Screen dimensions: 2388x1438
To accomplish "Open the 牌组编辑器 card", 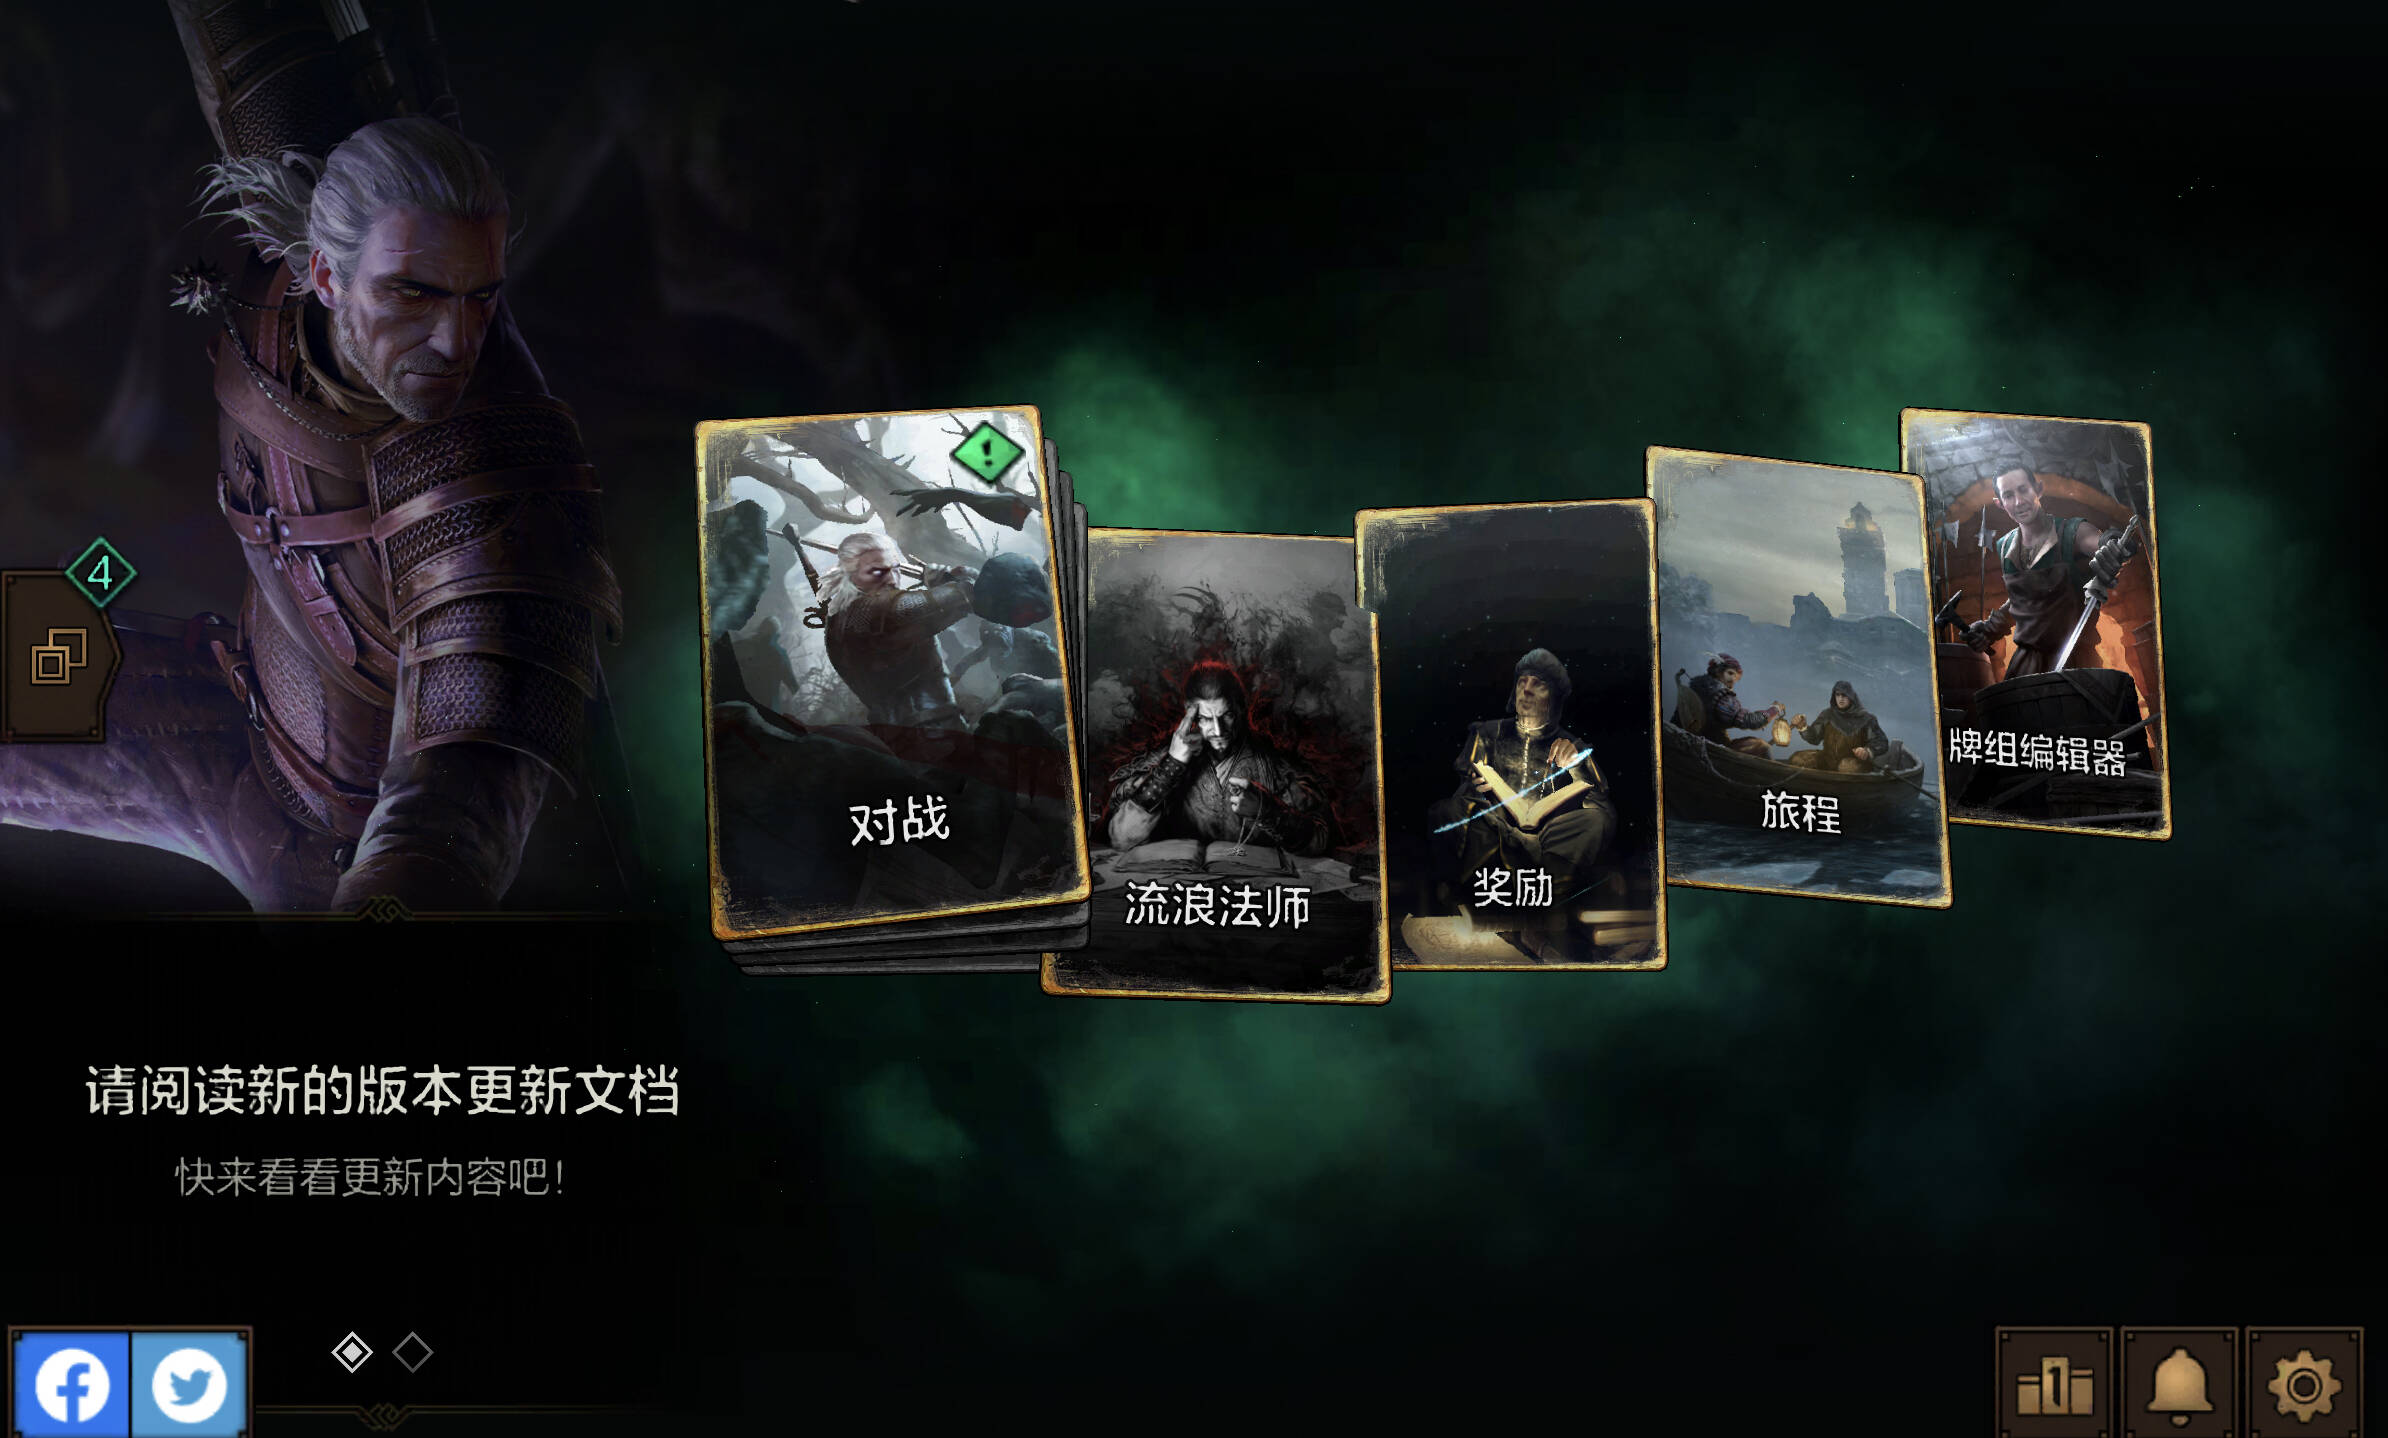I will coord(2035,622).
